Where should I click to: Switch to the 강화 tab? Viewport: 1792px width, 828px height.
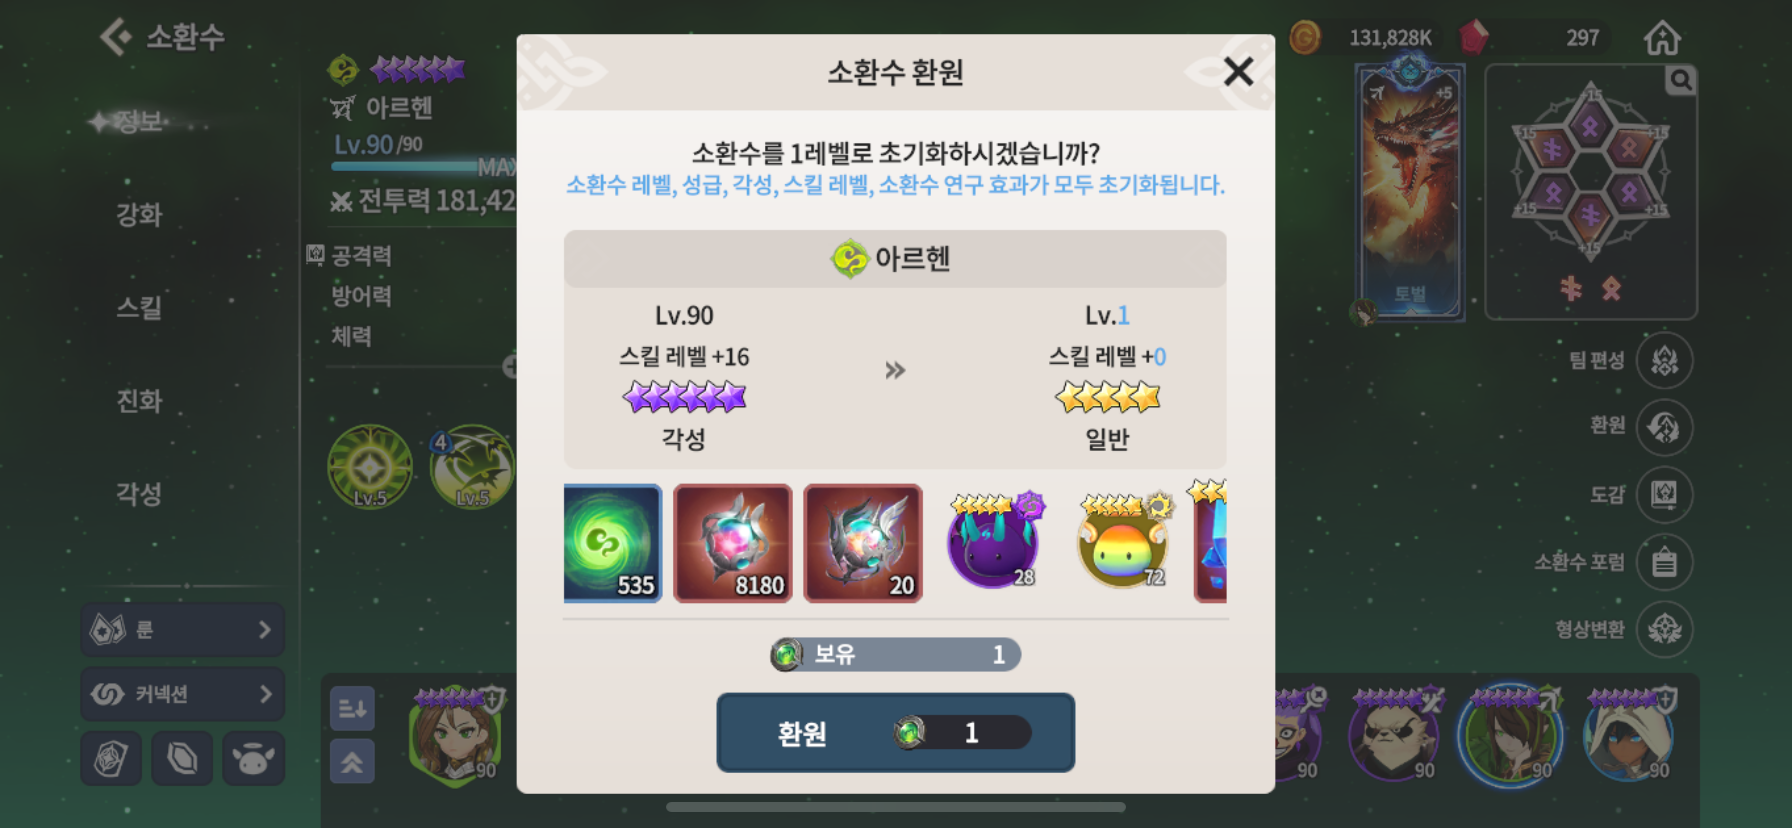139,214
